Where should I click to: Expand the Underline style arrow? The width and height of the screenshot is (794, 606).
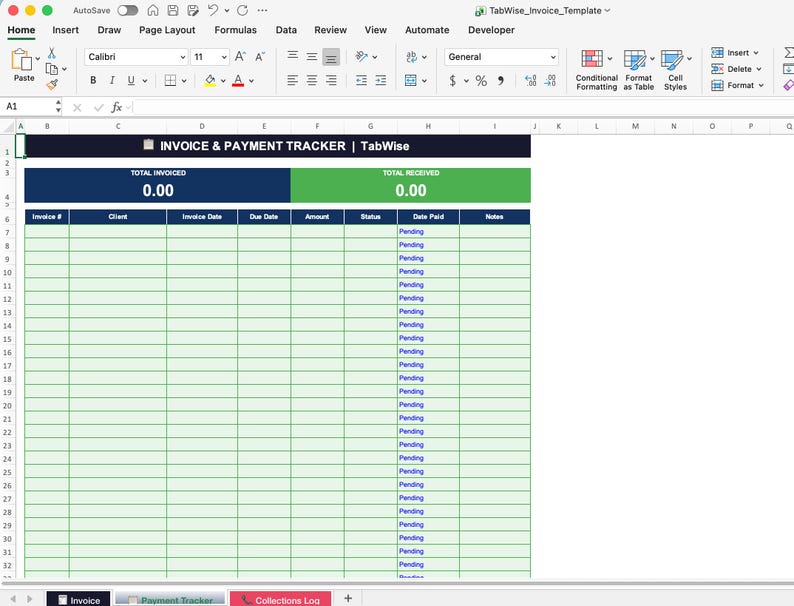145,80
